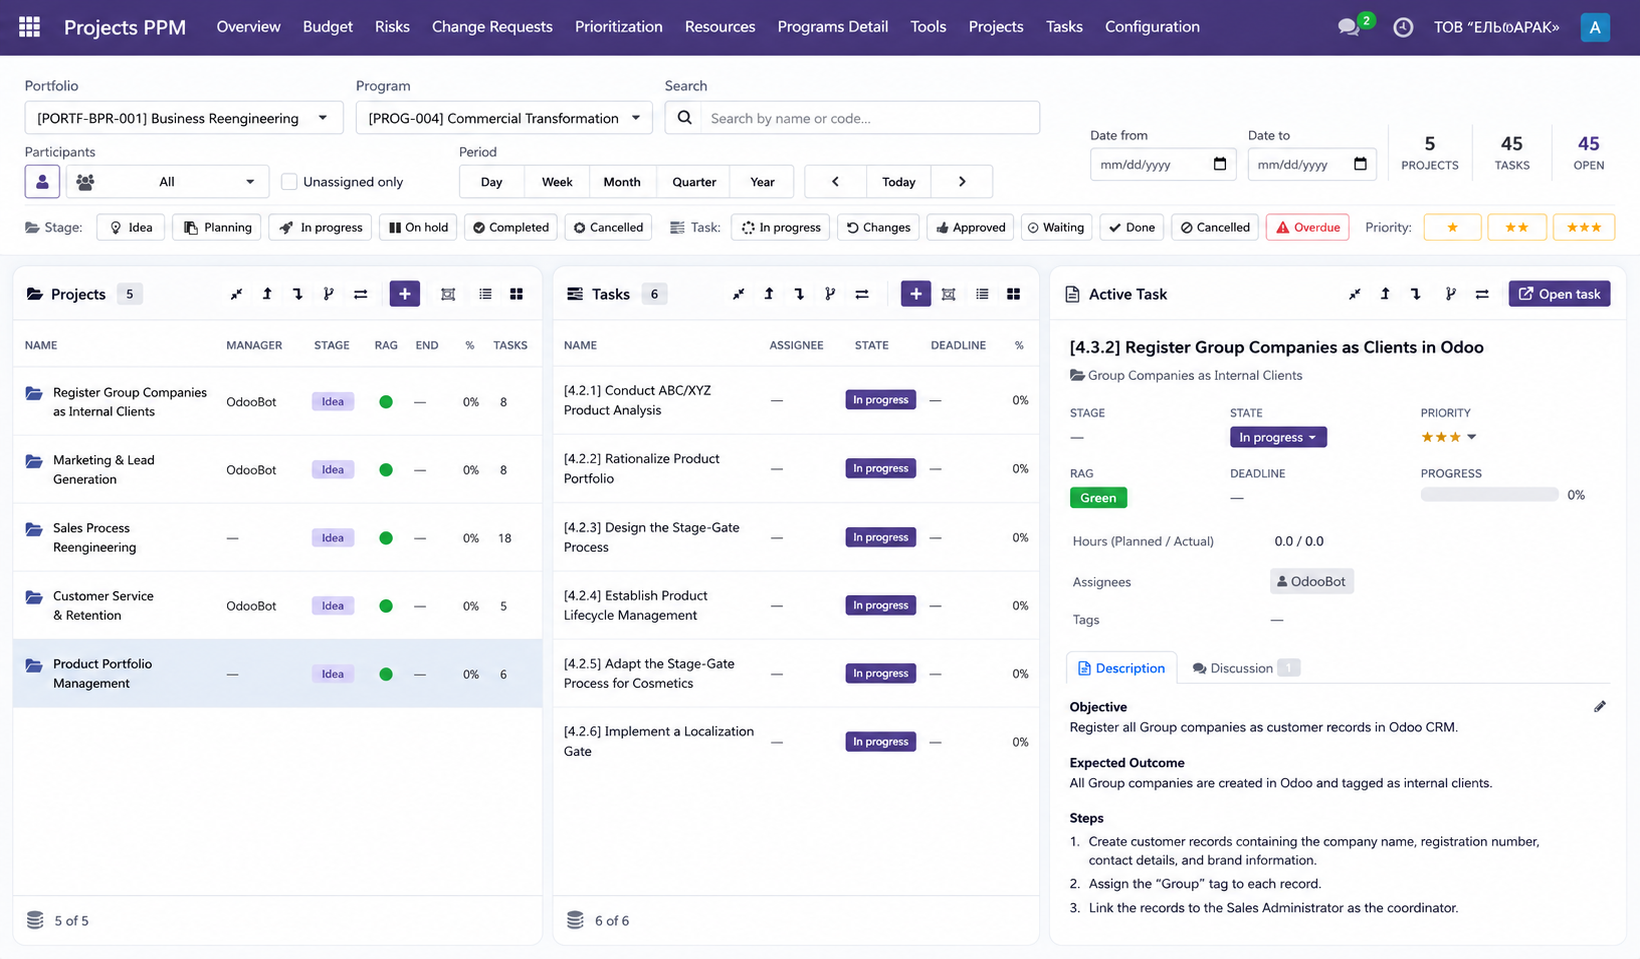Edit the description with pencil icon
The height and width of the screenshot is (959, 1640).
pos(1600,707)
